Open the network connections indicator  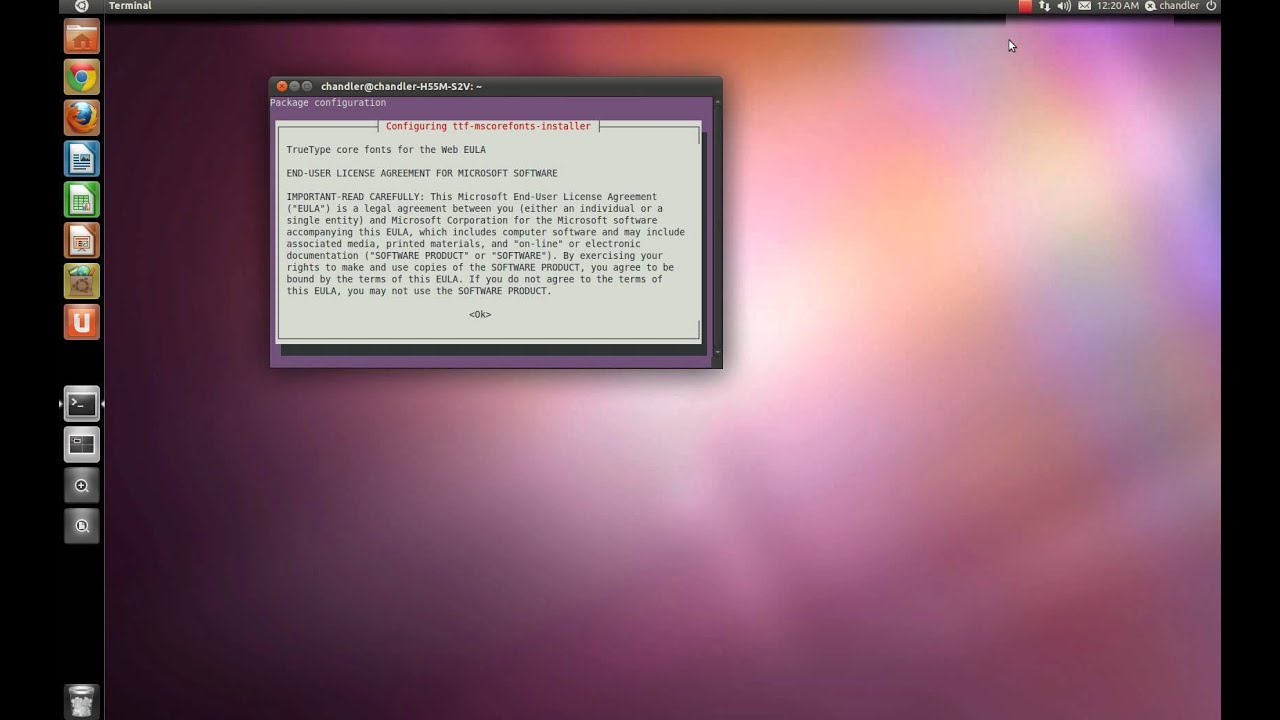point(1044,6)
